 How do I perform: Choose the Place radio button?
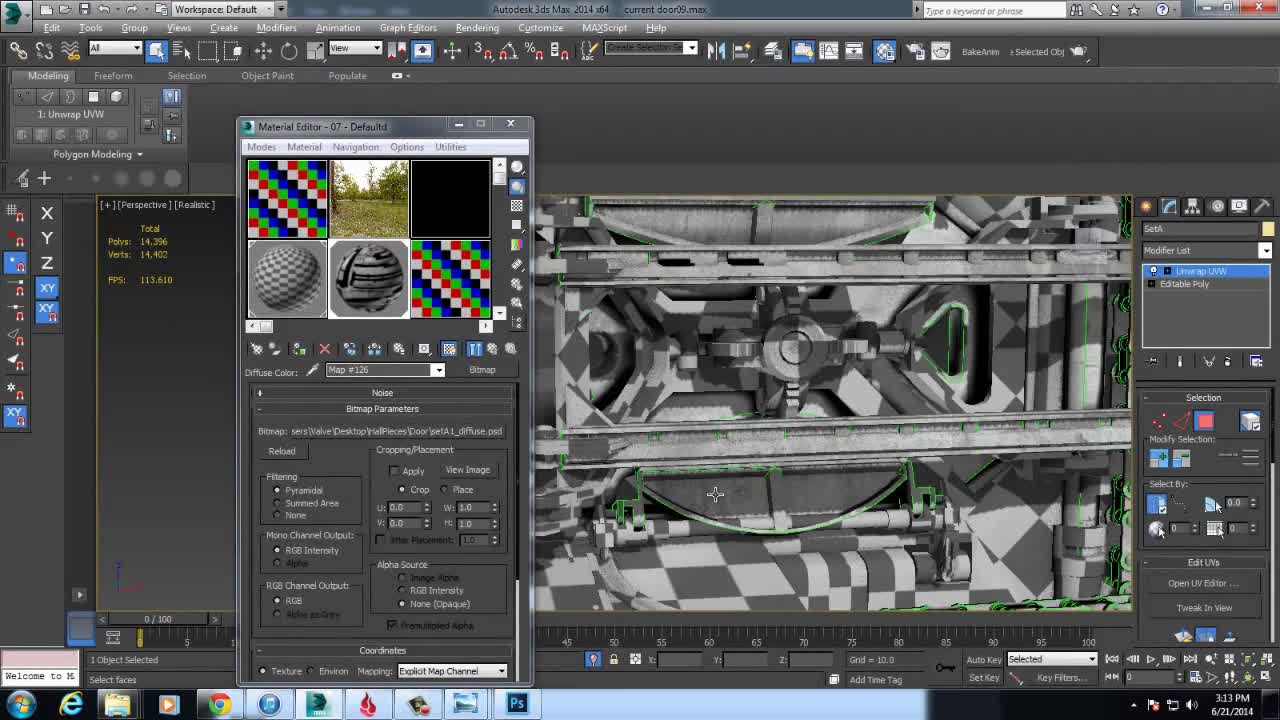coord(445,490)
